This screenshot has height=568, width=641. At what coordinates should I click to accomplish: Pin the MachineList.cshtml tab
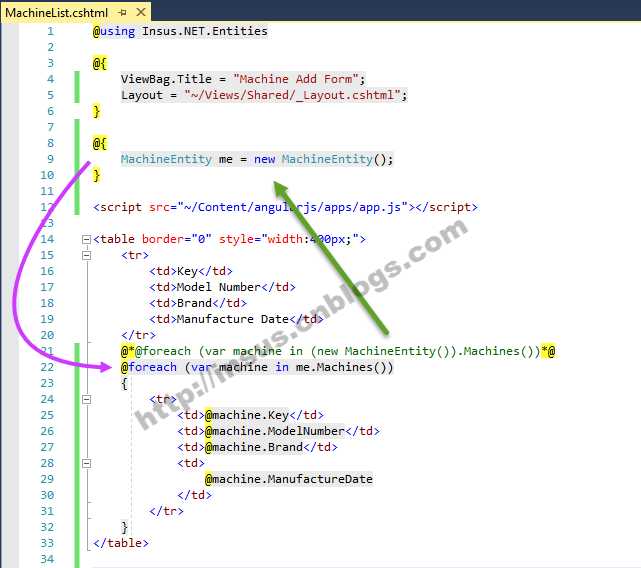pyautogui.click(x=122, y=13)
